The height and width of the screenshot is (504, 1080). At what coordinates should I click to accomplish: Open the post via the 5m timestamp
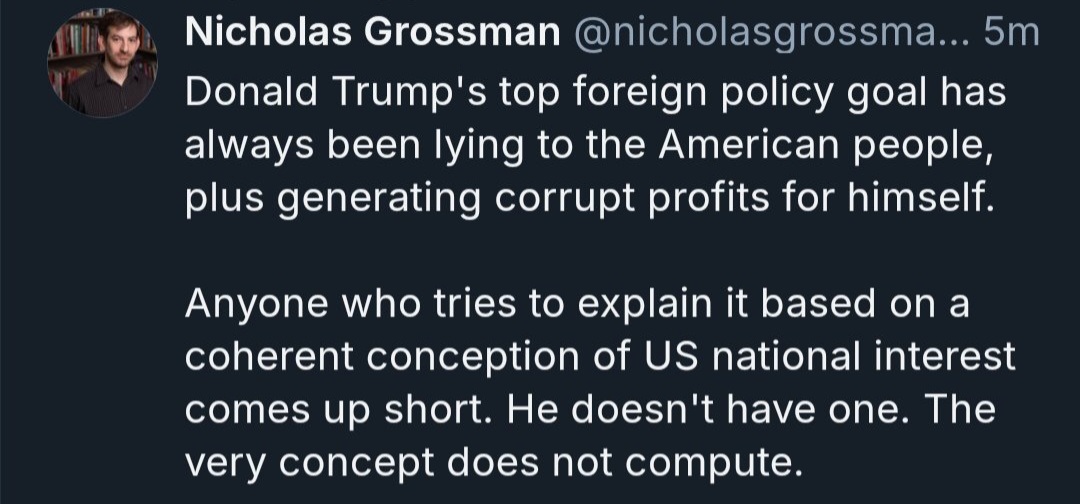click(1012, 33)
